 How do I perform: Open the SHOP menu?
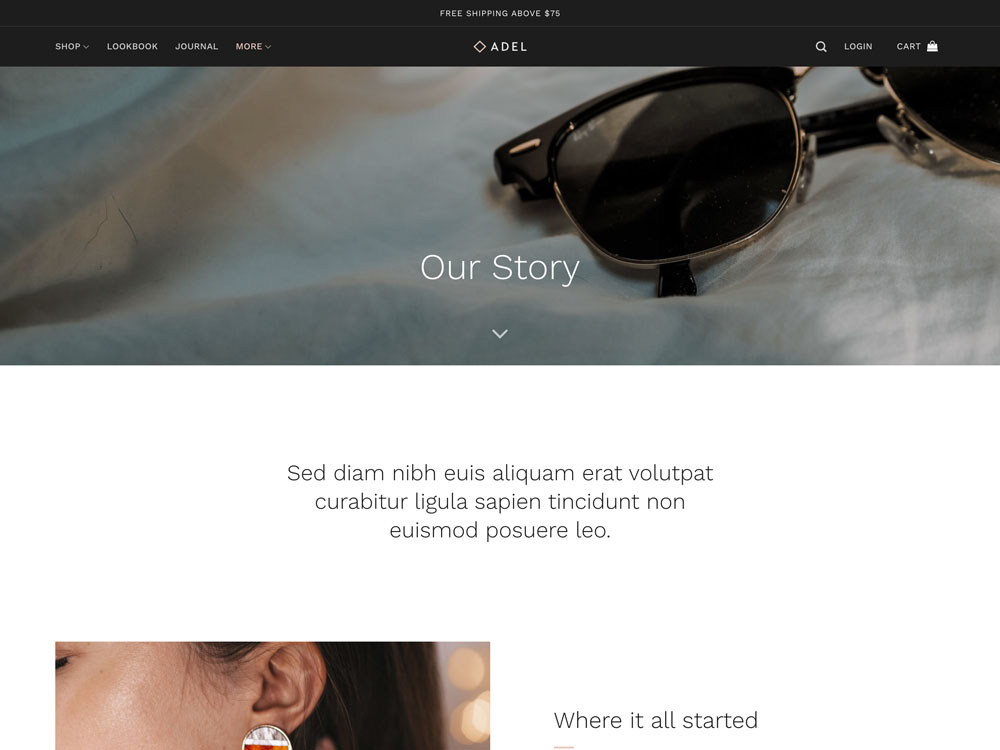[x=68, y=47]
